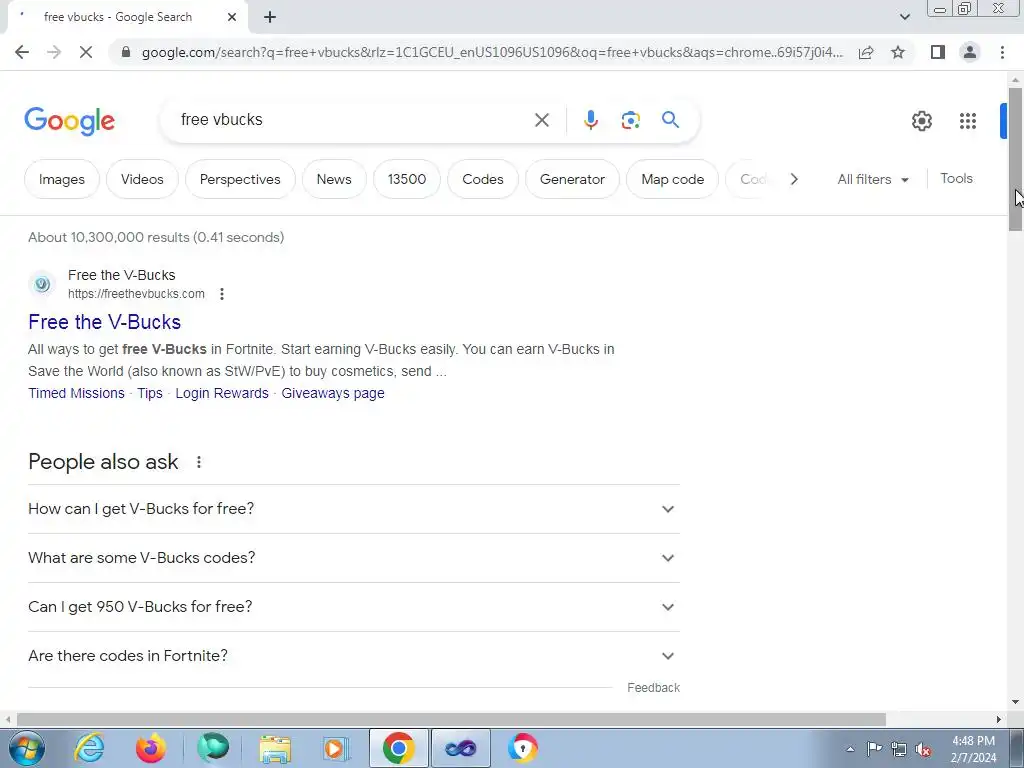This screenshot has height=768, width=1024.
Task: Click the address bar URL
Action: [491, 52]
